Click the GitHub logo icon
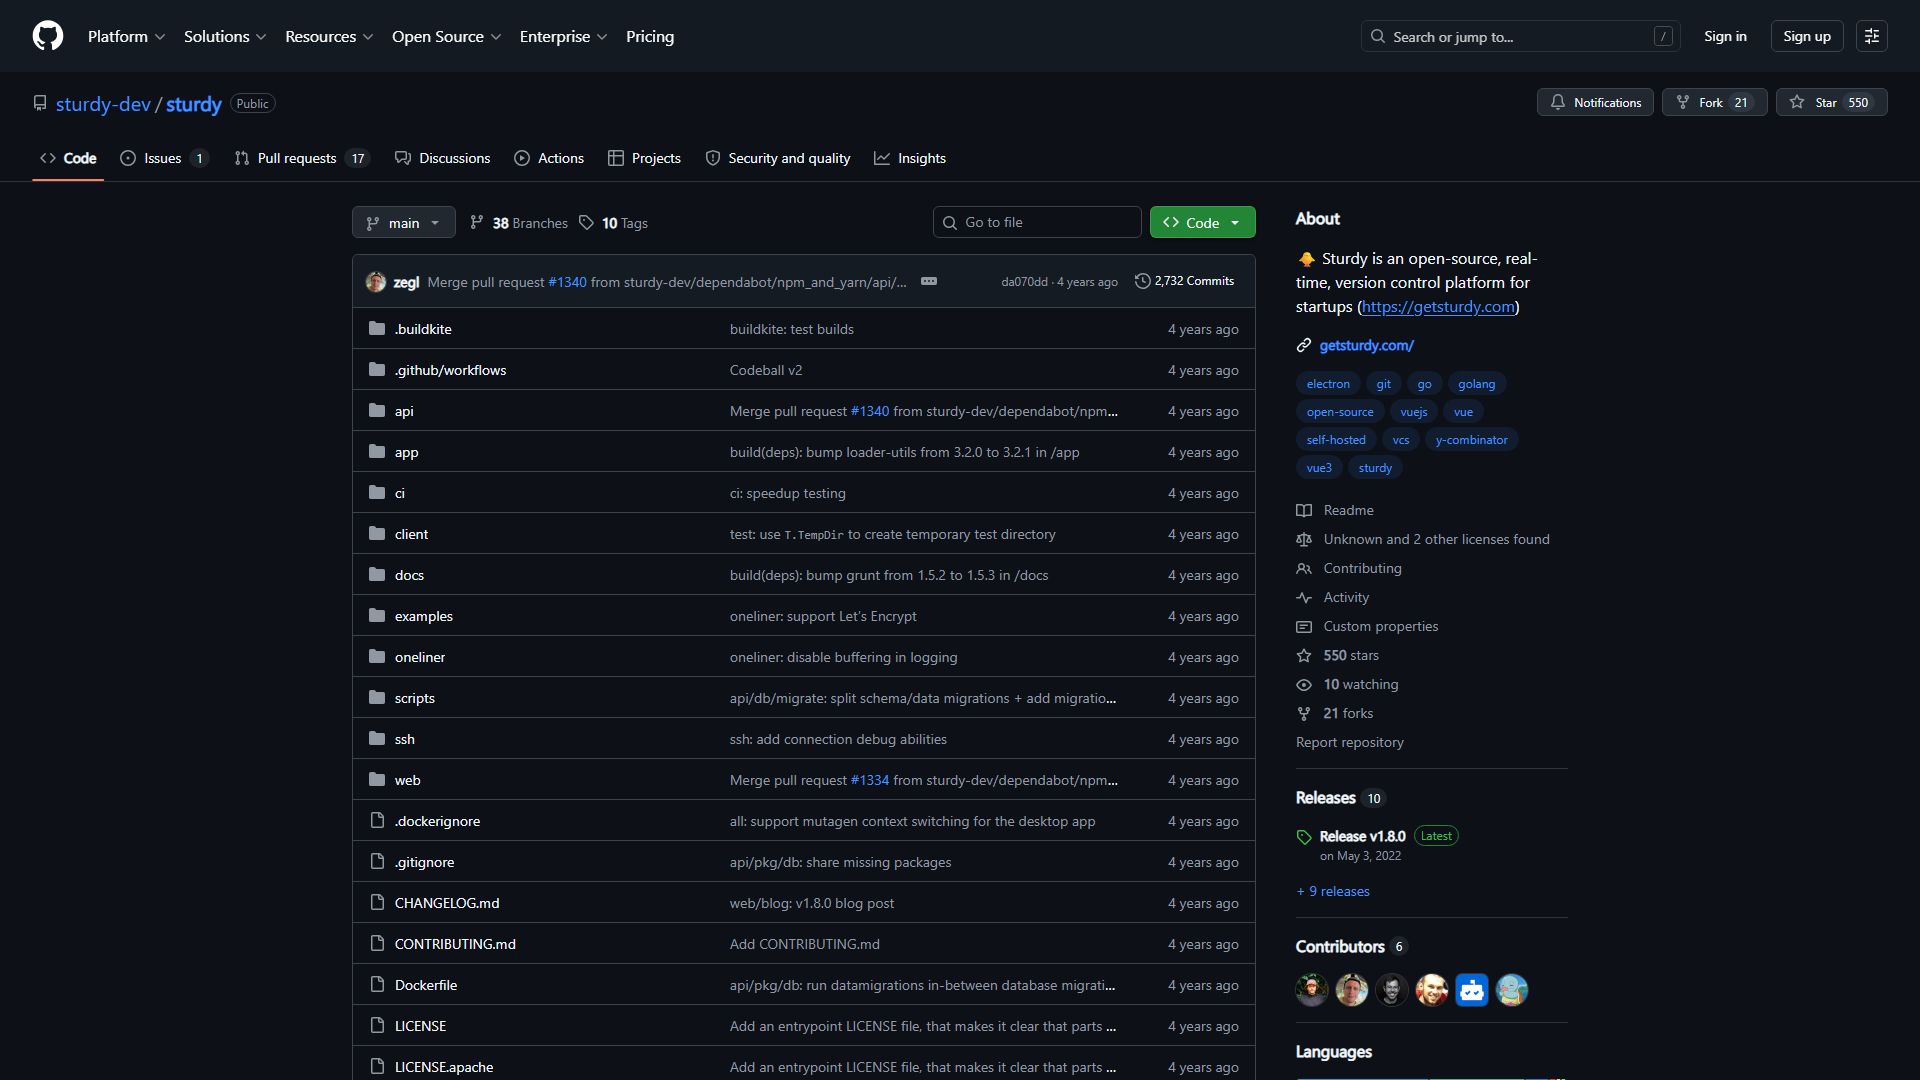Image resolution: width=1920 pixels, height=1080 pixels. click(x=48, y=36)
